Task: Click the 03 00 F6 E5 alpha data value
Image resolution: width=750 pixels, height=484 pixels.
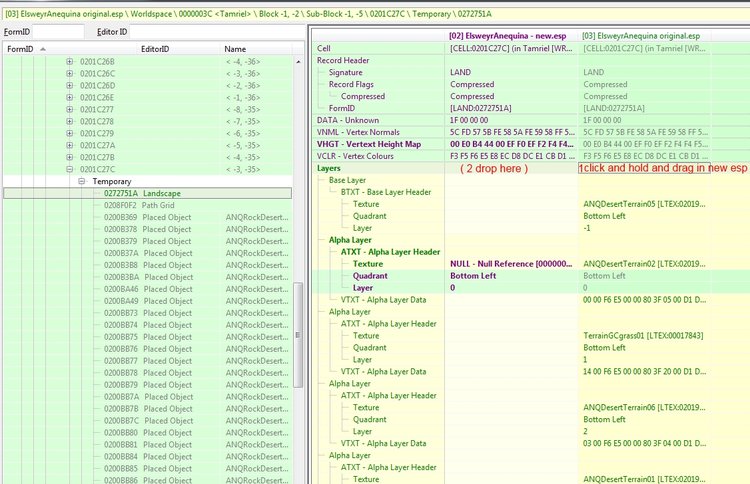Action: click(644, 443)
